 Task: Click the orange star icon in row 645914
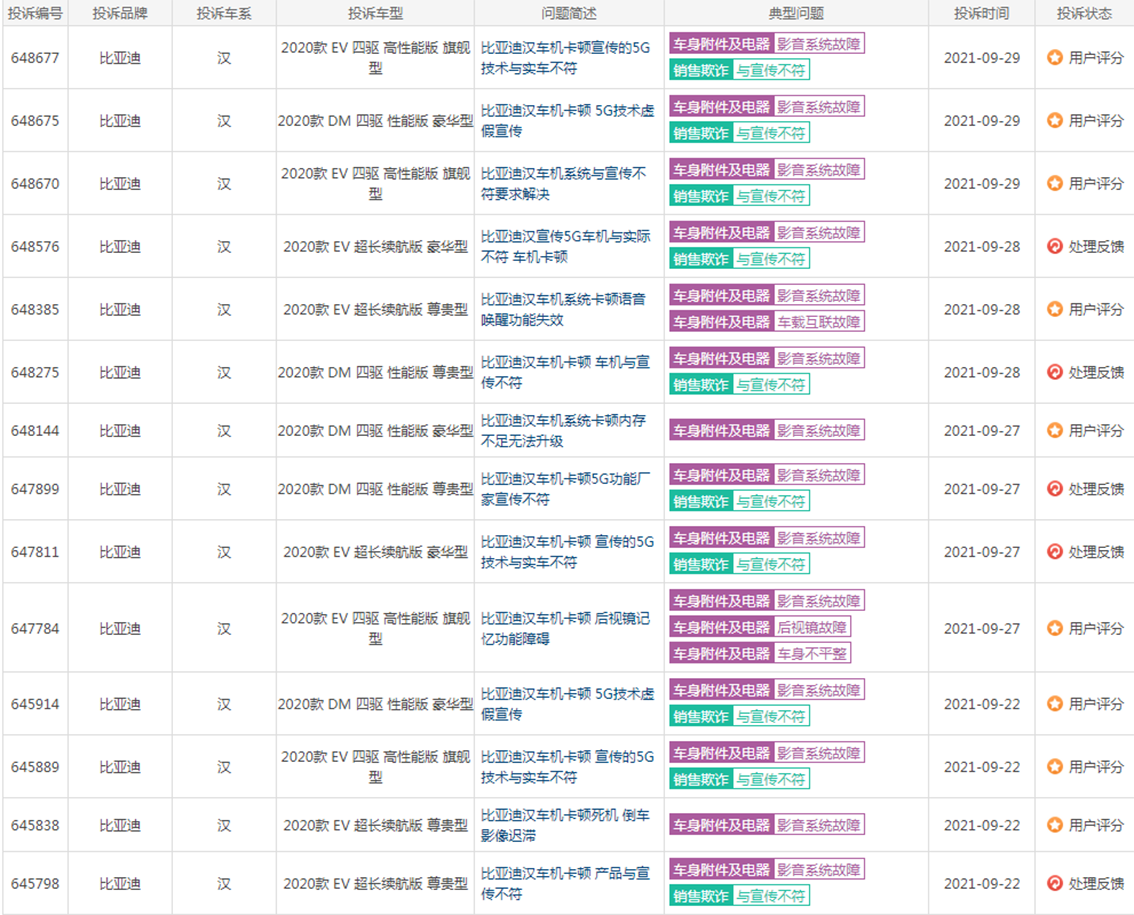[x=1054, y=704]
